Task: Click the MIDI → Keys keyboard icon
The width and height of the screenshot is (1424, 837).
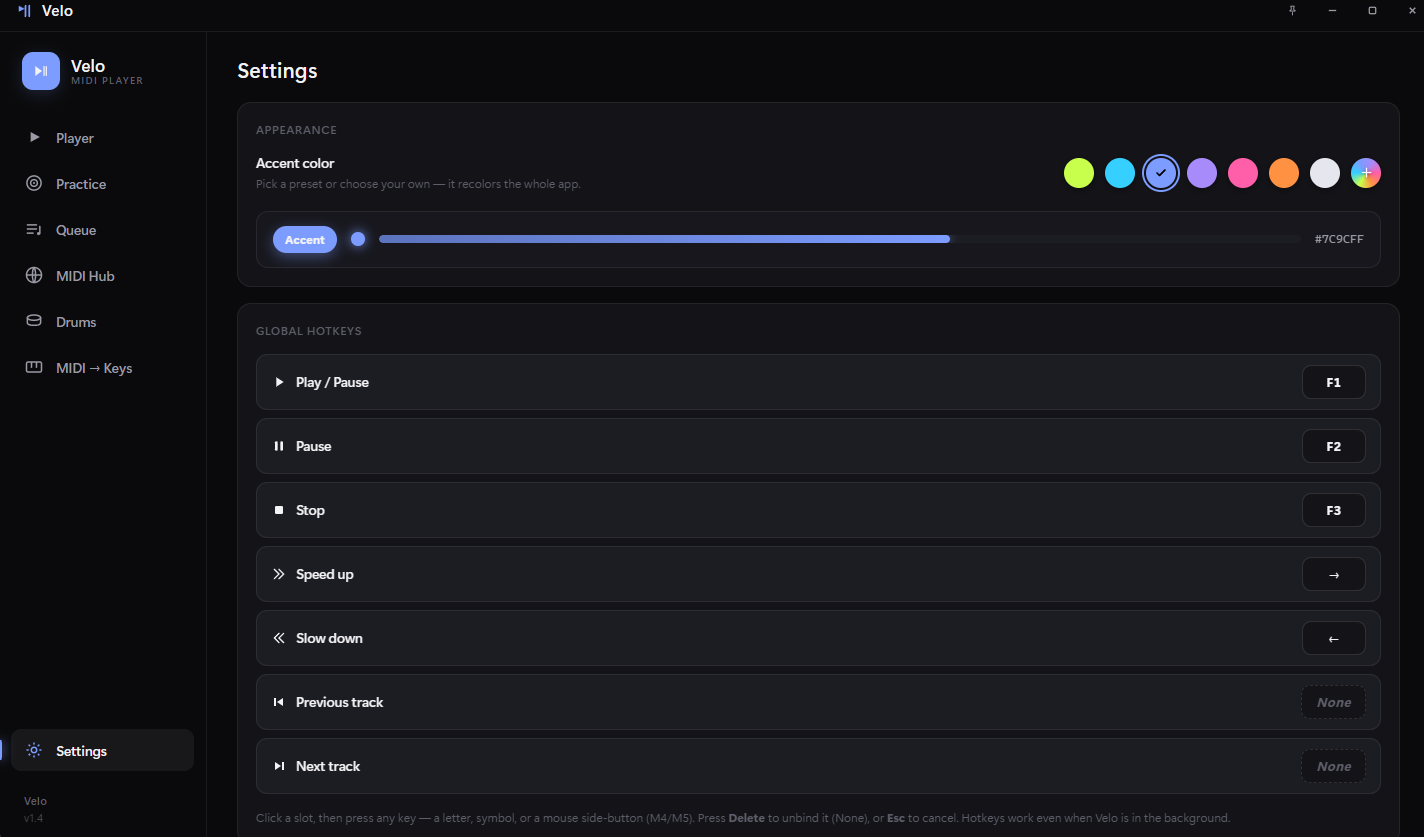Action: coord(34,368)
